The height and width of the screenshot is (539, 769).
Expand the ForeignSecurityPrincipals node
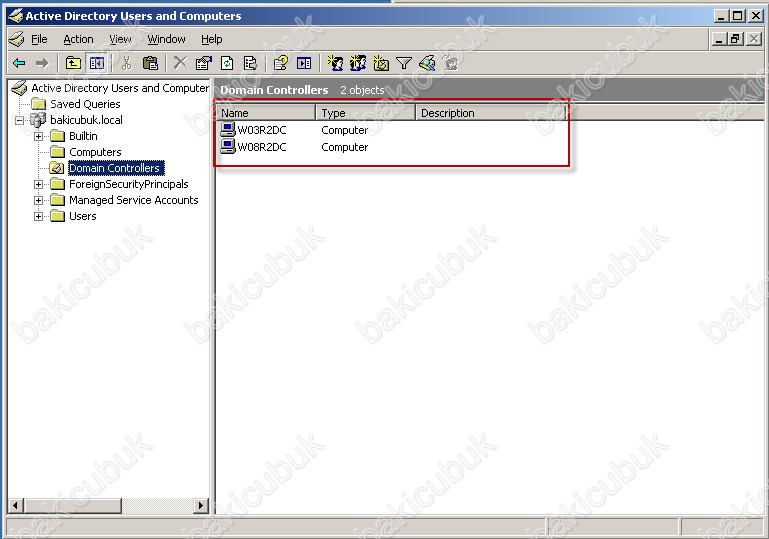[x=38, y=184]
